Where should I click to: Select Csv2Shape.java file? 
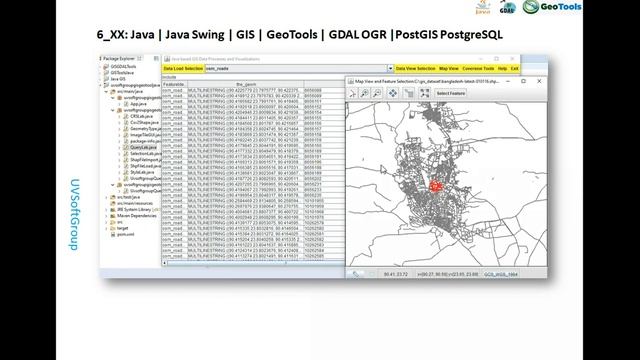click(x=144, y=122)
